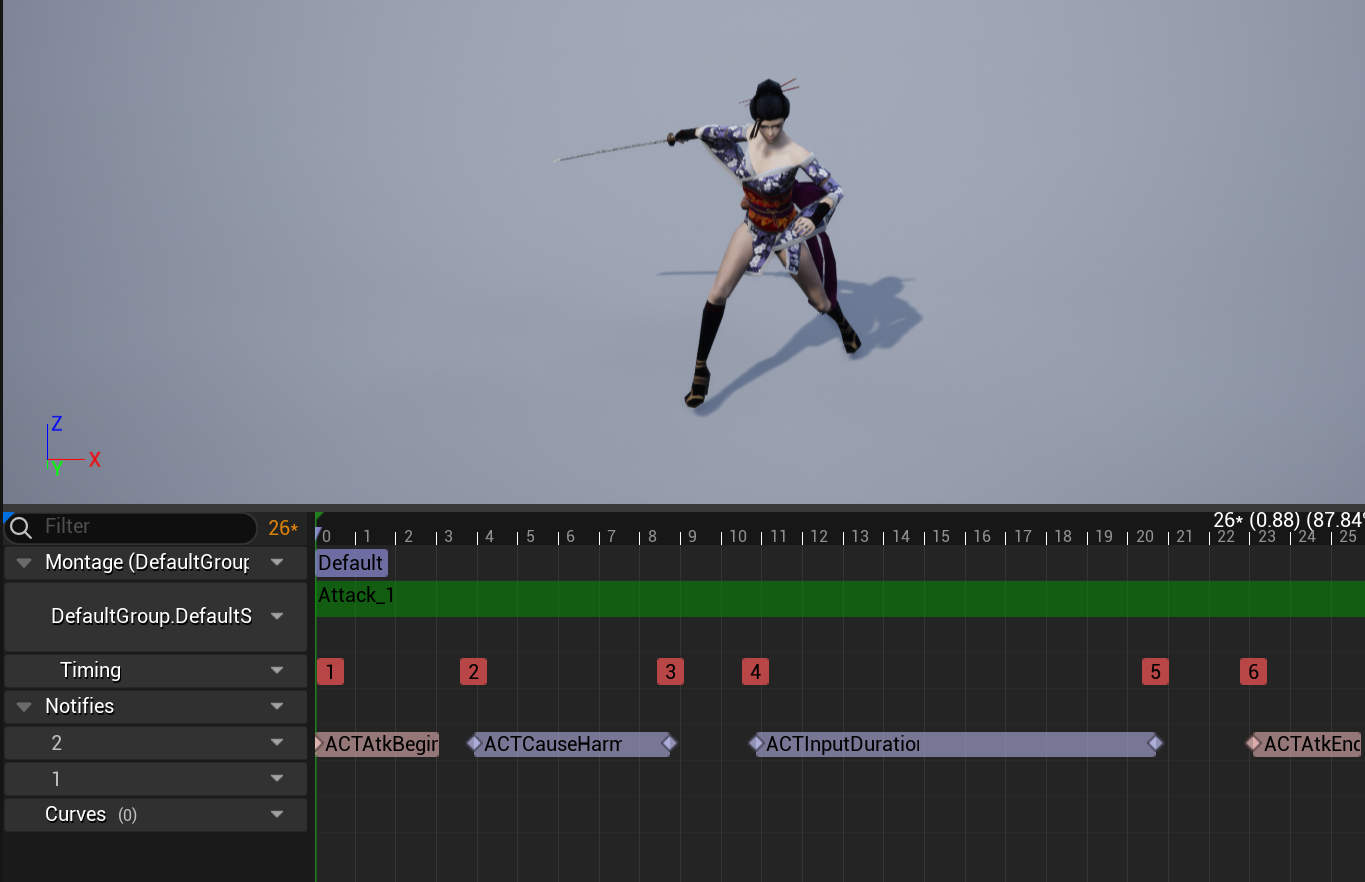Open dropdown for notify track 2

tap(277, 743)
